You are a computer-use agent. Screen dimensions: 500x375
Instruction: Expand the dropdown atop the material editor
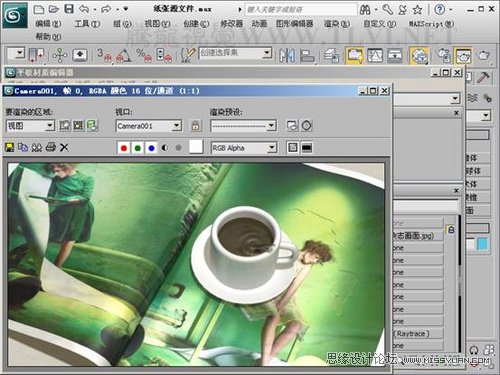click(455, 99)
